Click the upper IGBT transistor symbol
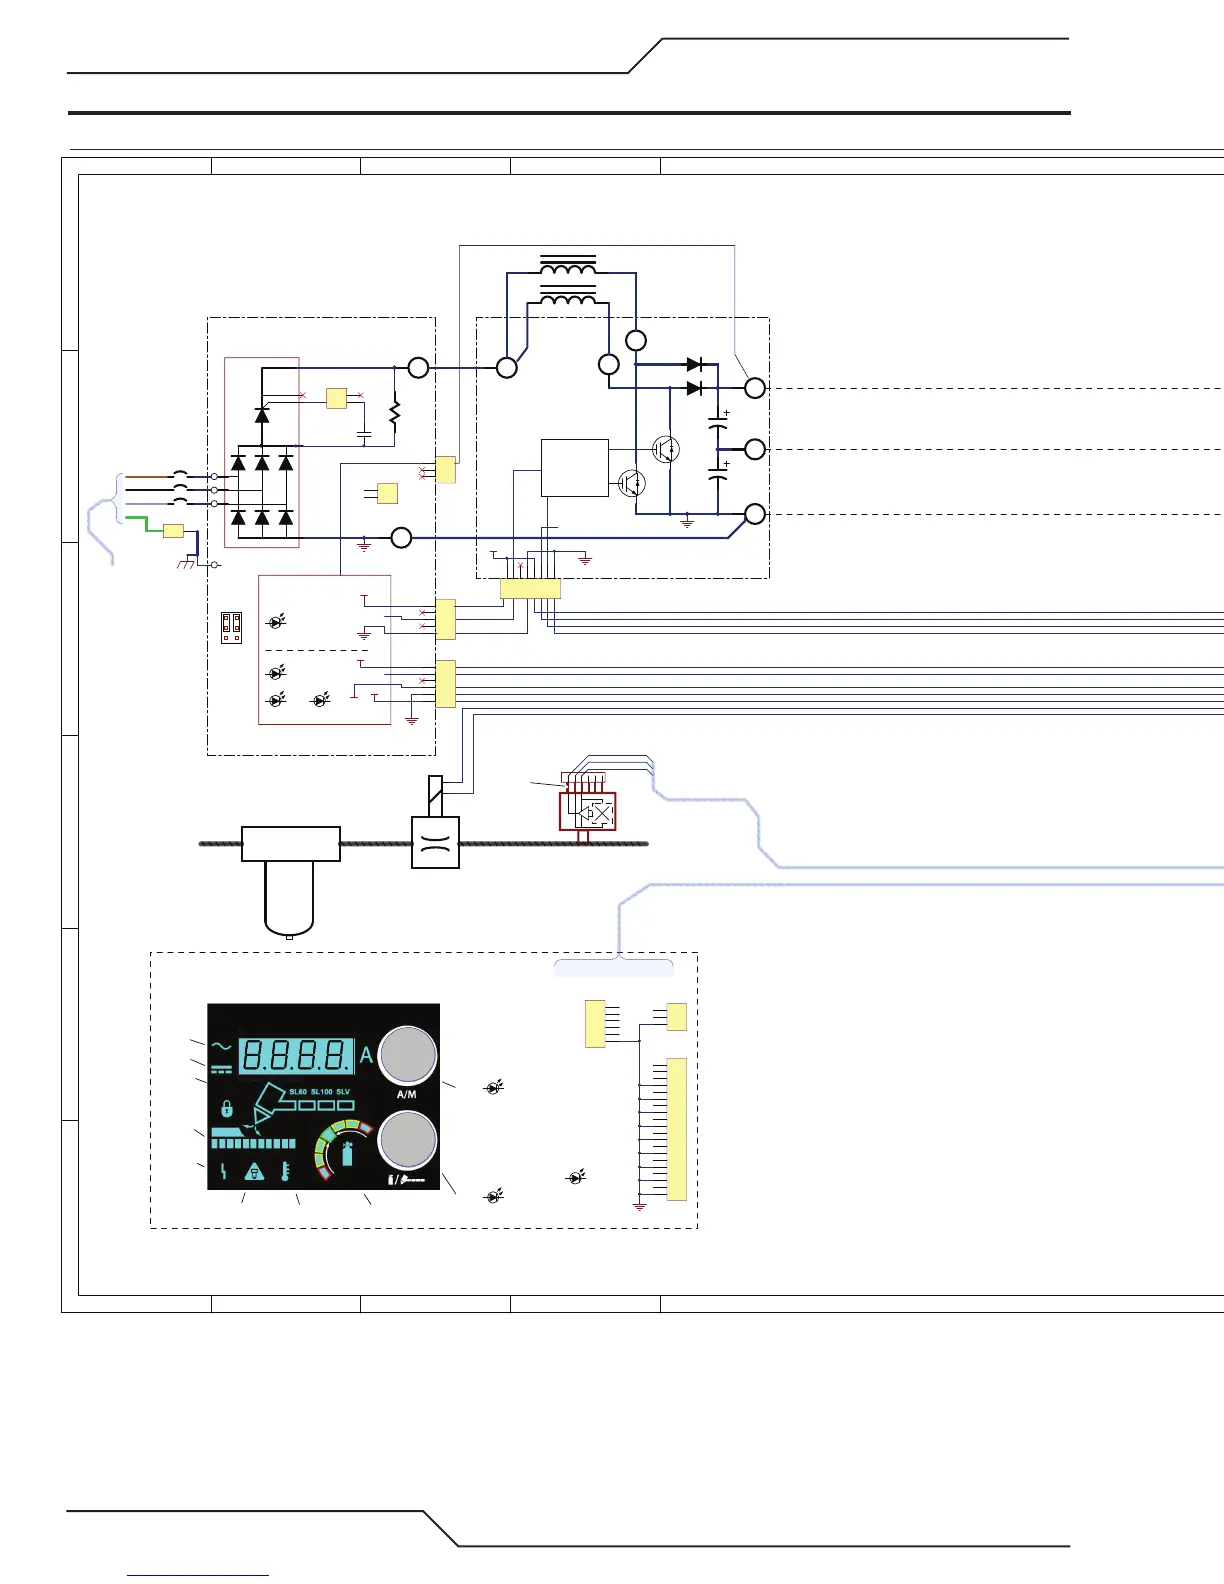1224x1584 pixels. click(665, 449)
